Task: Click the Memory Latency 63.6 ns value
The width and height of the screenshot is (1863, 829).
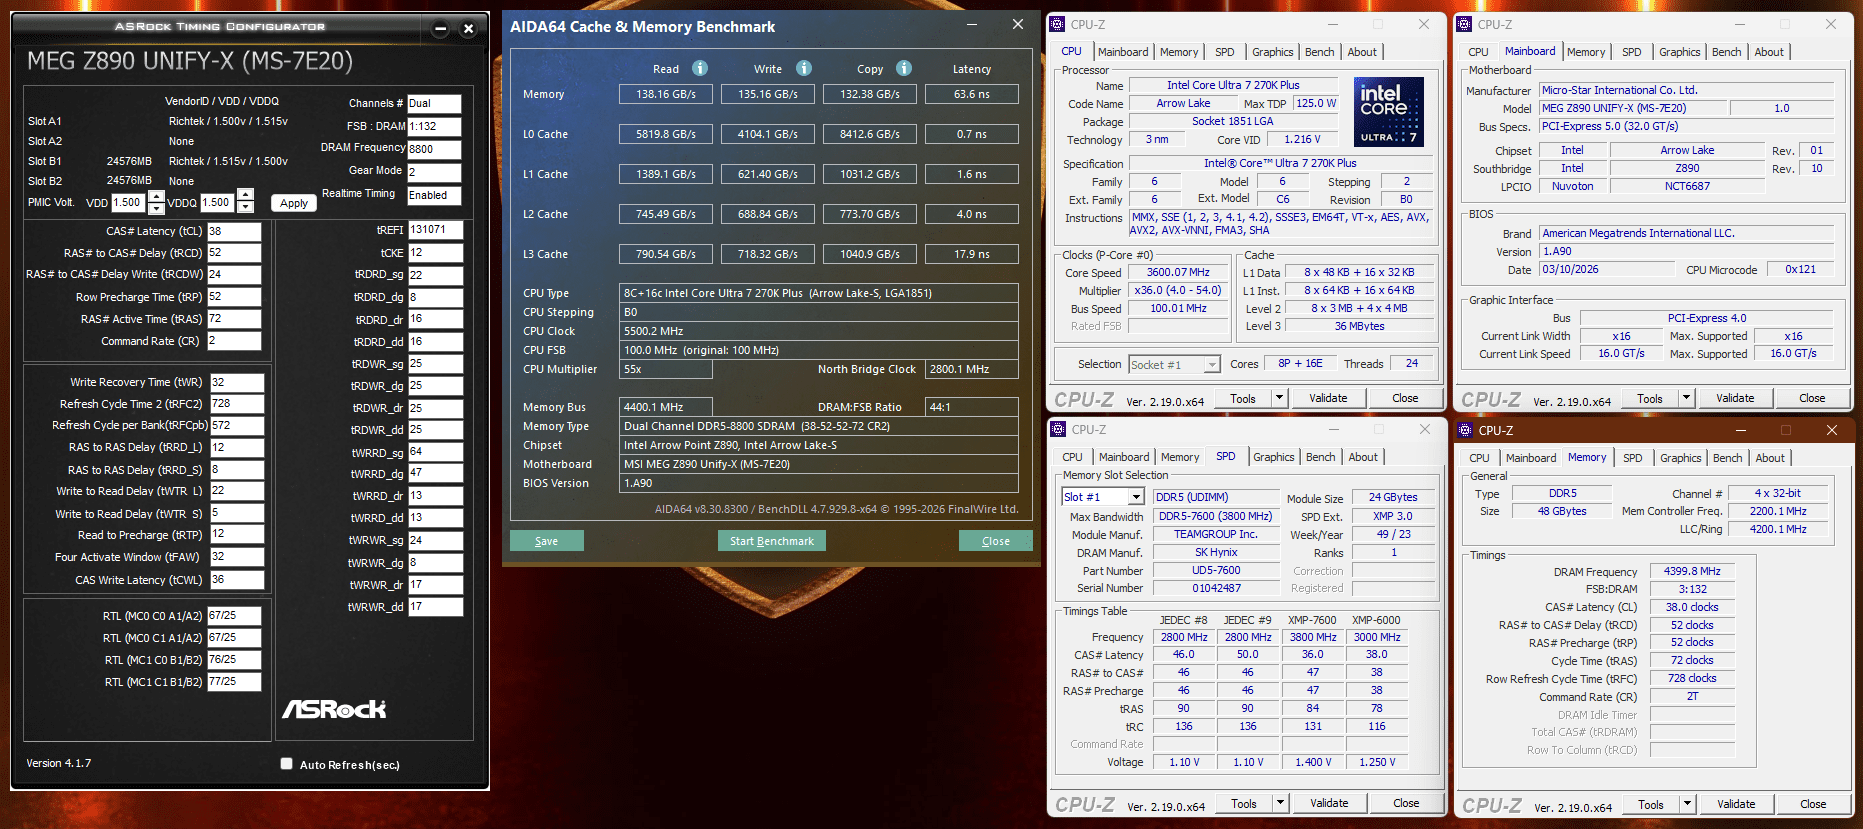Action: pos(972,94)
